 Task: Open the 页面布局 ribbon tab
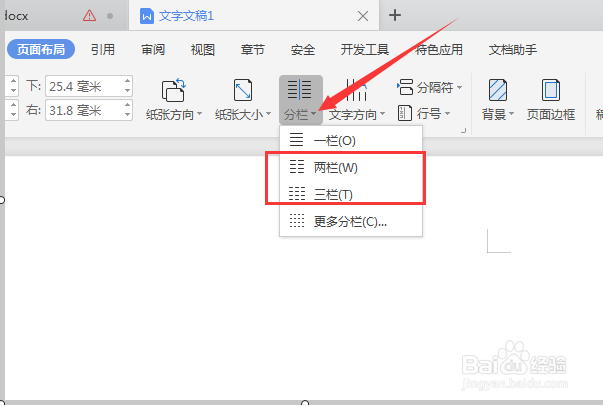pyautogui.click(x=41, y=49)
